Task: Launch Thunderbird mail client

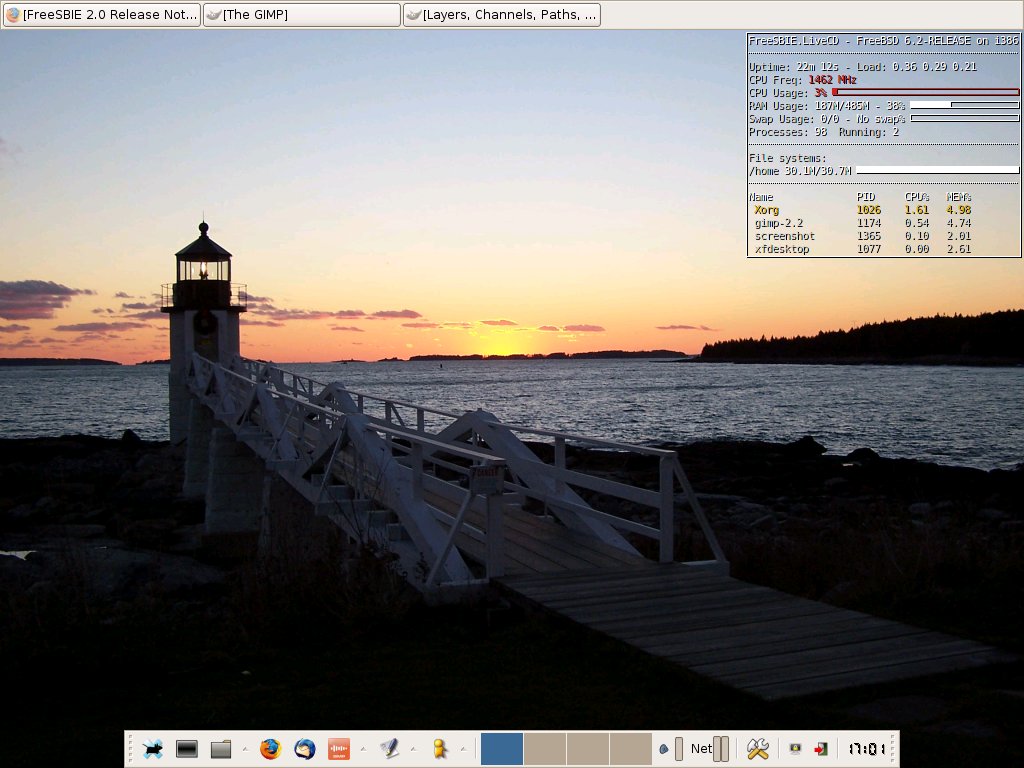Action: pyautogui.click(x=304, y=748)
